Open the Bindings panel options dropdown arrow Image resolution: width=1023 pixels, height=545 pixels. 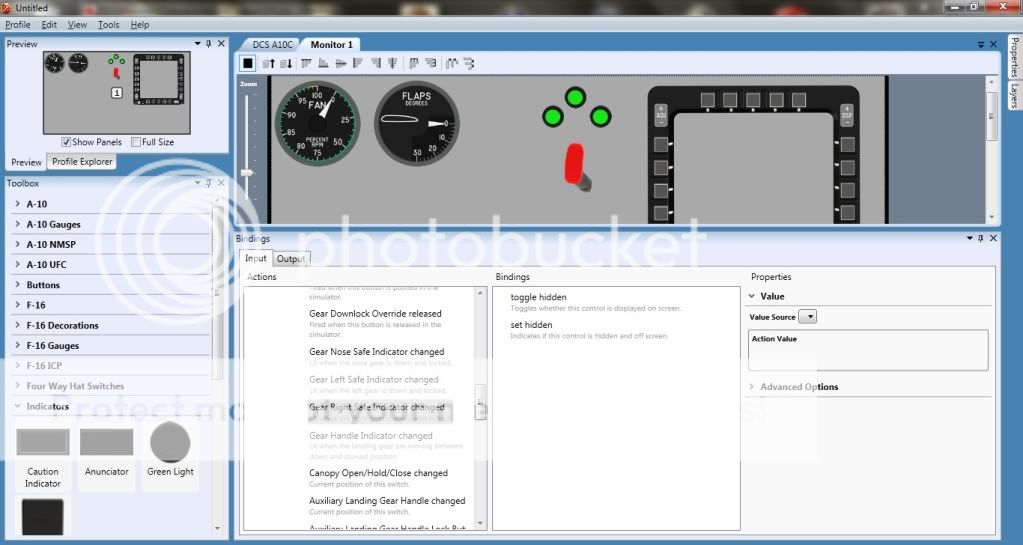tap(970, 238)
